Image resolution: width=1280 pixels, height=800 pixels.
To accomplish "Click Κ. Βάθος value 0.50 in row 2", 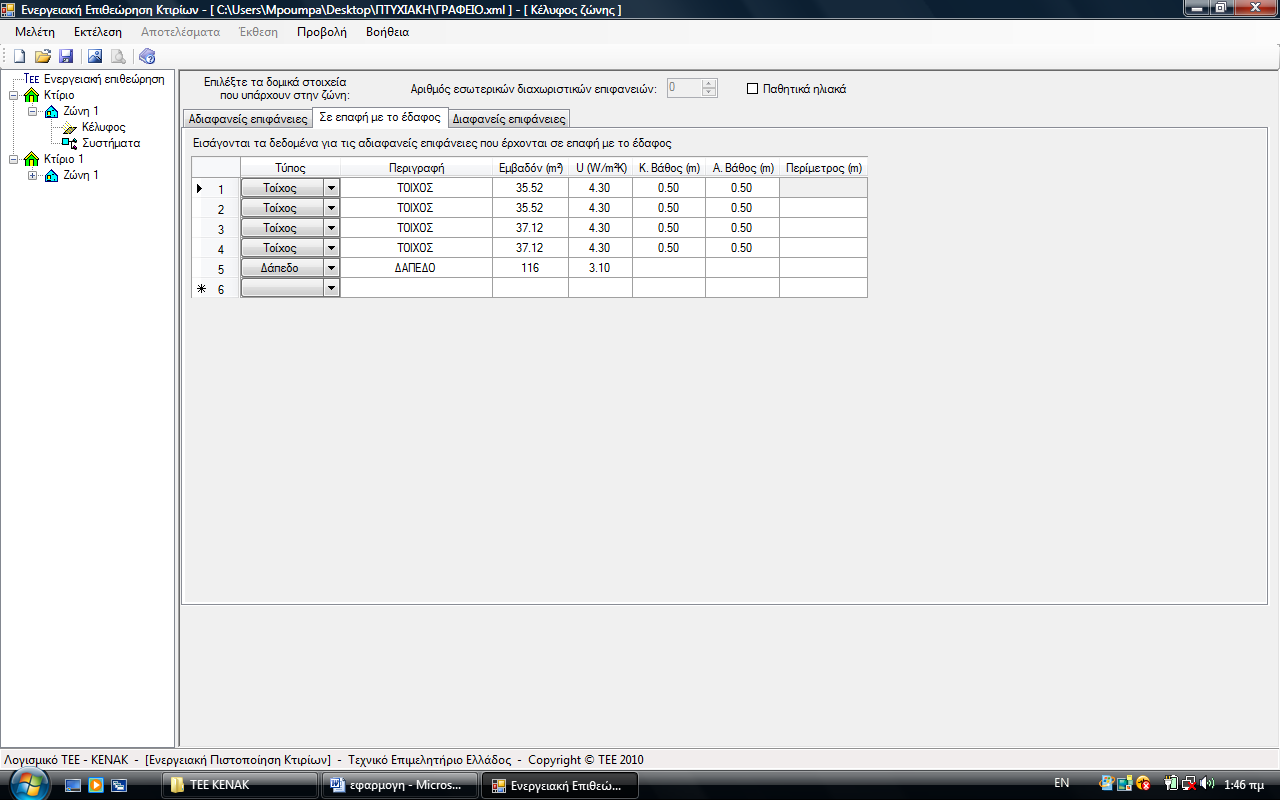I will coord(669,208).
